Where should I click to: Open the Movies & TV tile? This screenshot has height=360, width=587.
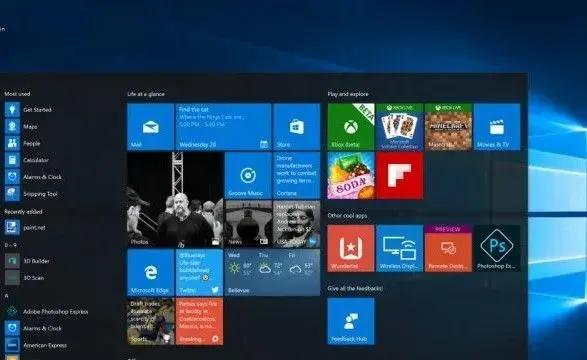(x=497, y=127)
